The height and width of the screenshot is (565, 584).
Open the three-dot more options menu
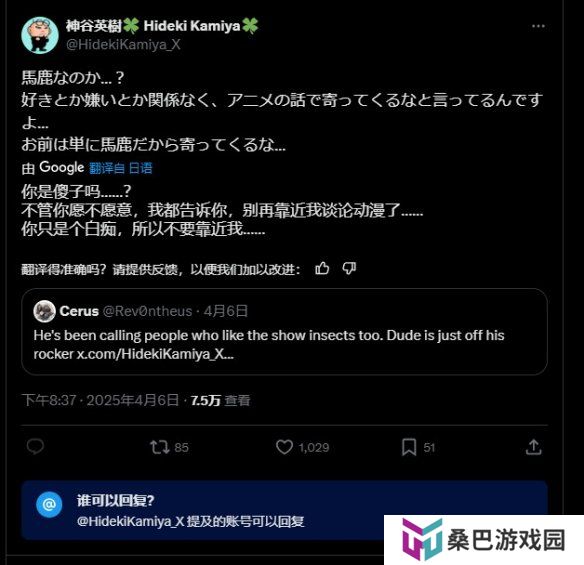point(538,26)
